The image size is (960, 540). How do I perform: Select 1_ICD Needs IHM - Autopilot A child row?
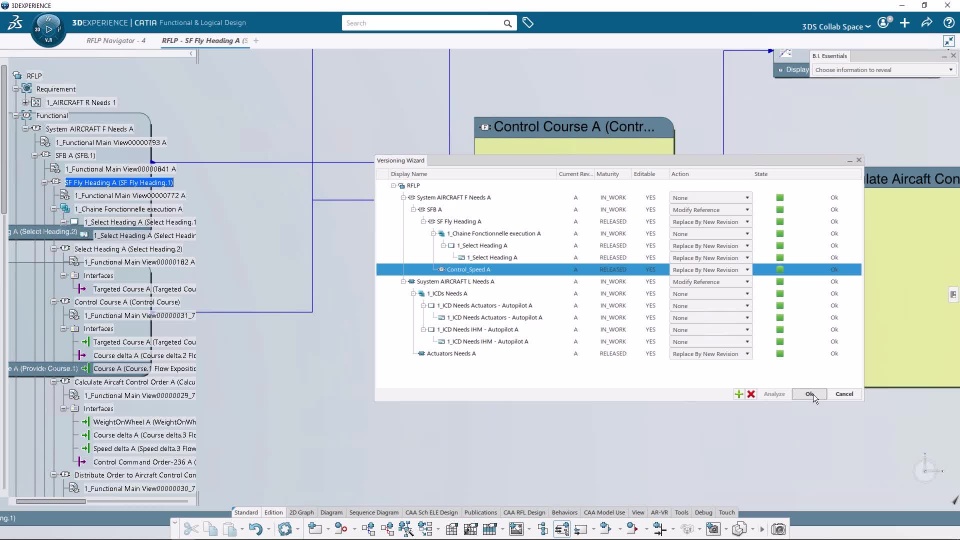tap(487, 342)
